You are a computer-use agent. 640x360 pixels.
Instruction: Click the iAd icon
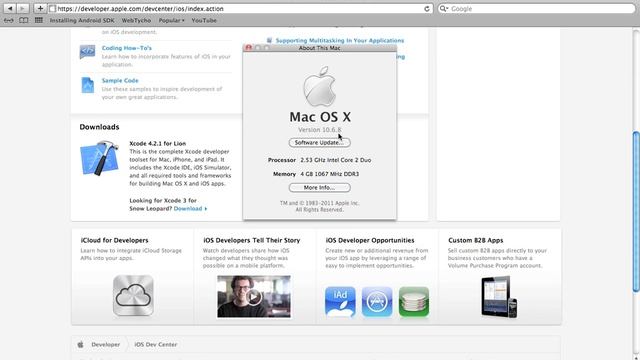coord(340,302)
